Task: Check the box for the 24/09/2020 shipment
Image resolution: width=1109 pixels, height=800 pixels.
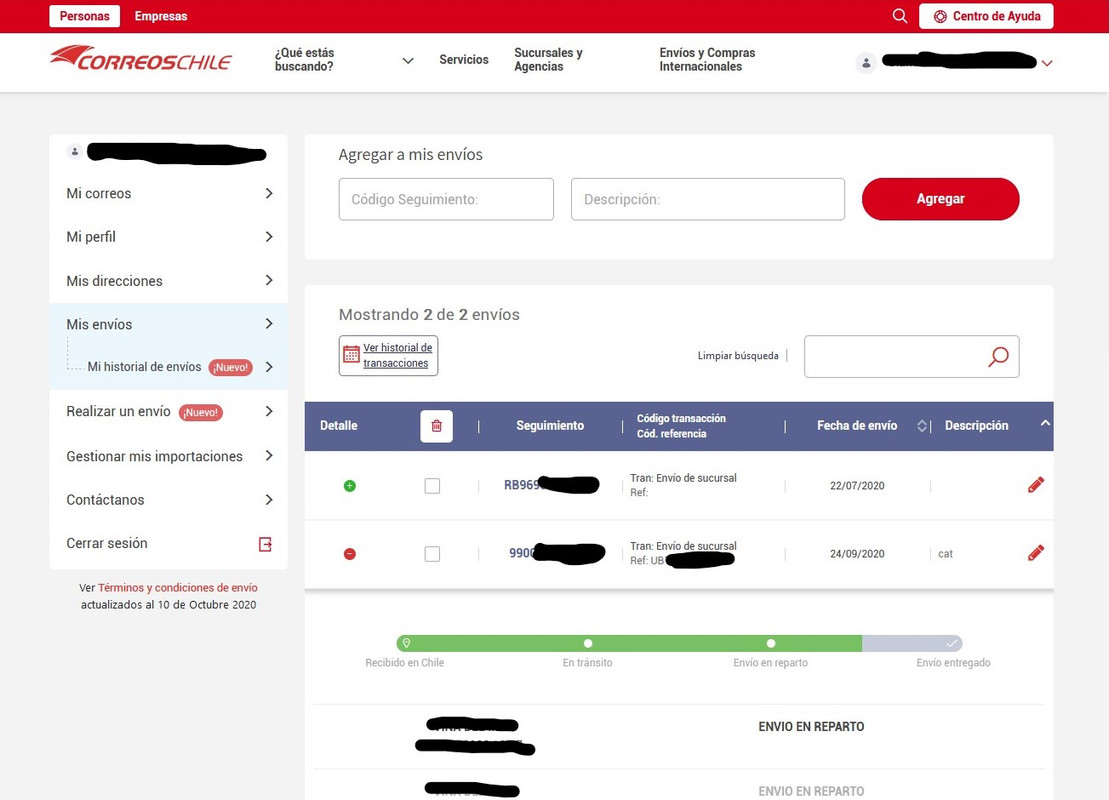Action: coord(432,554)
